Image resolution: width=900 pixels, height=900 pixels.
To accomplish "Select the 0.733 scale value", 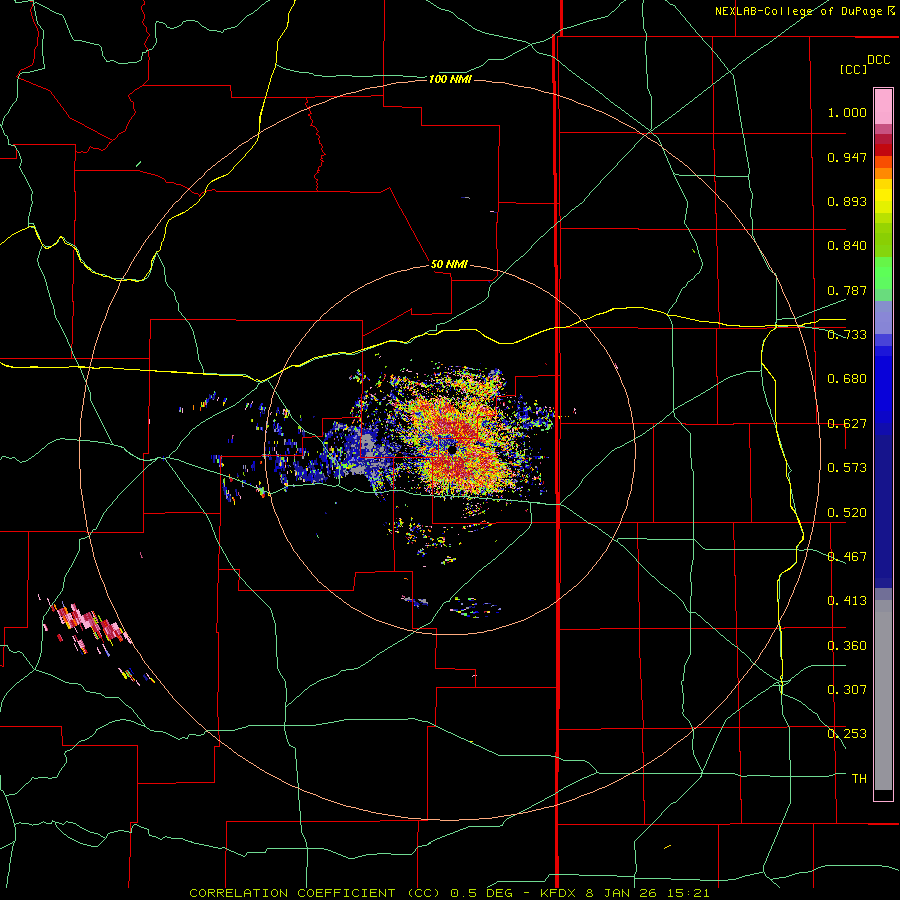I will click(847, 335).
